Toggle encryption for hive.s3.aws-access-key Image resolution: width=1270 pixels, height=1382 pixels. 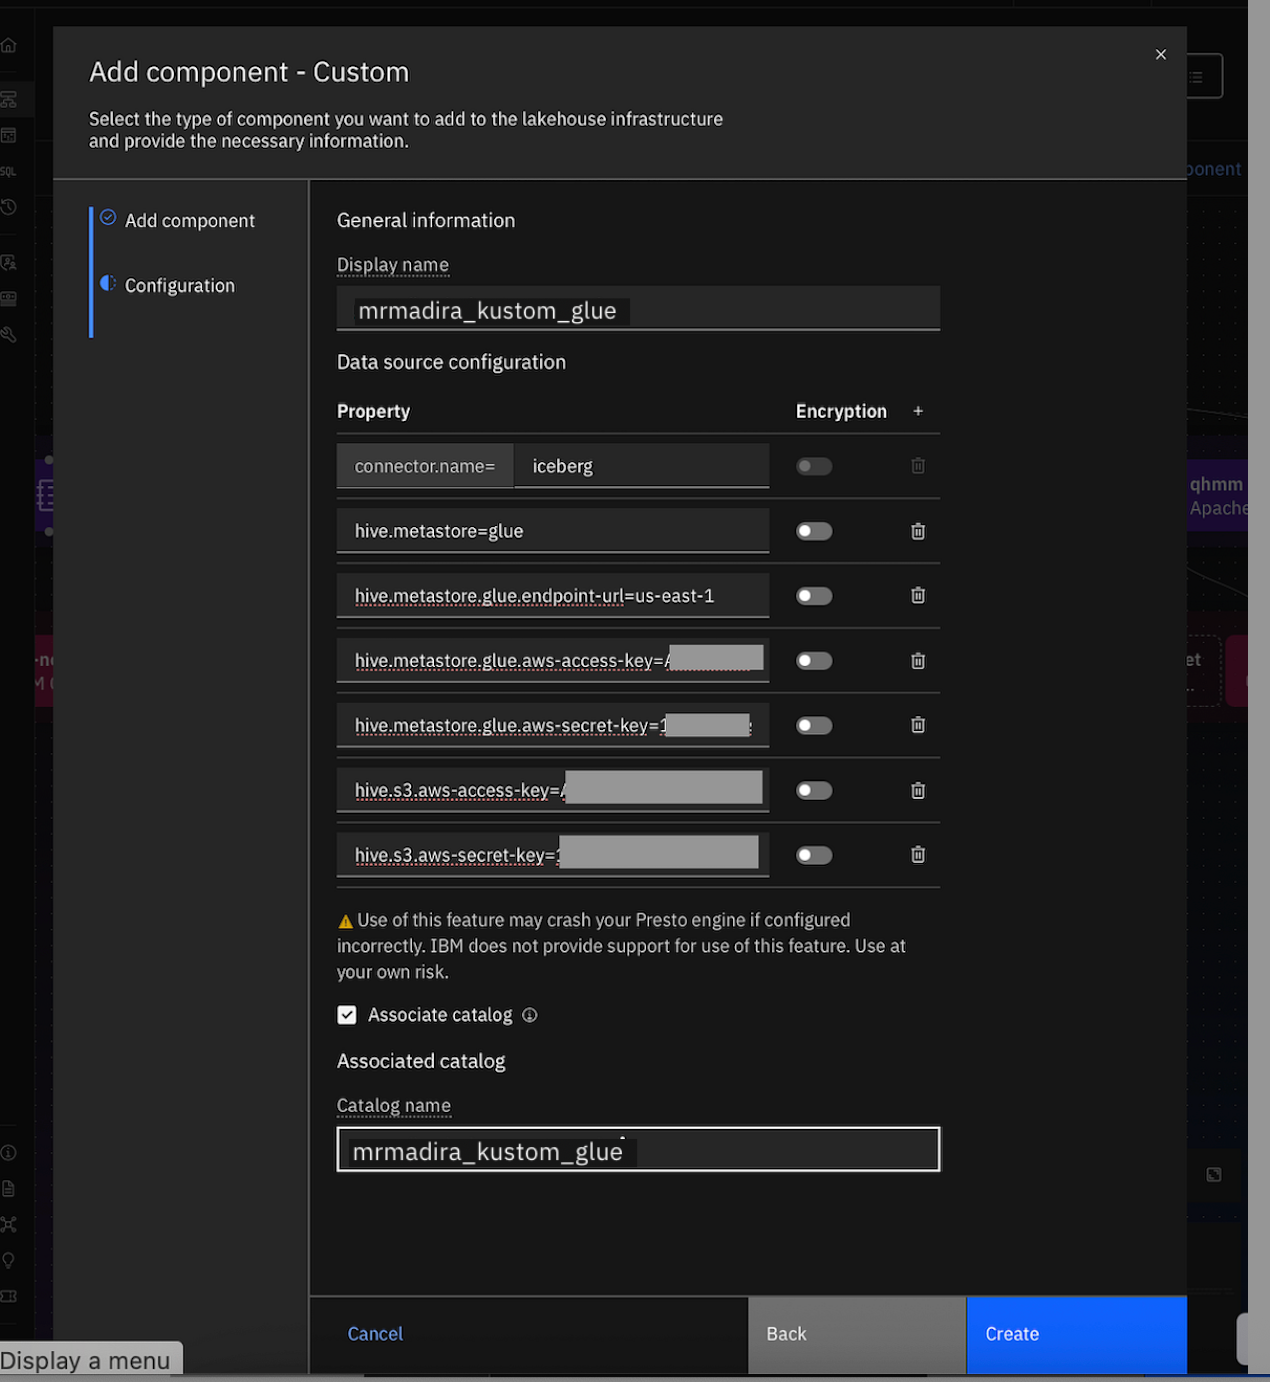814,790
